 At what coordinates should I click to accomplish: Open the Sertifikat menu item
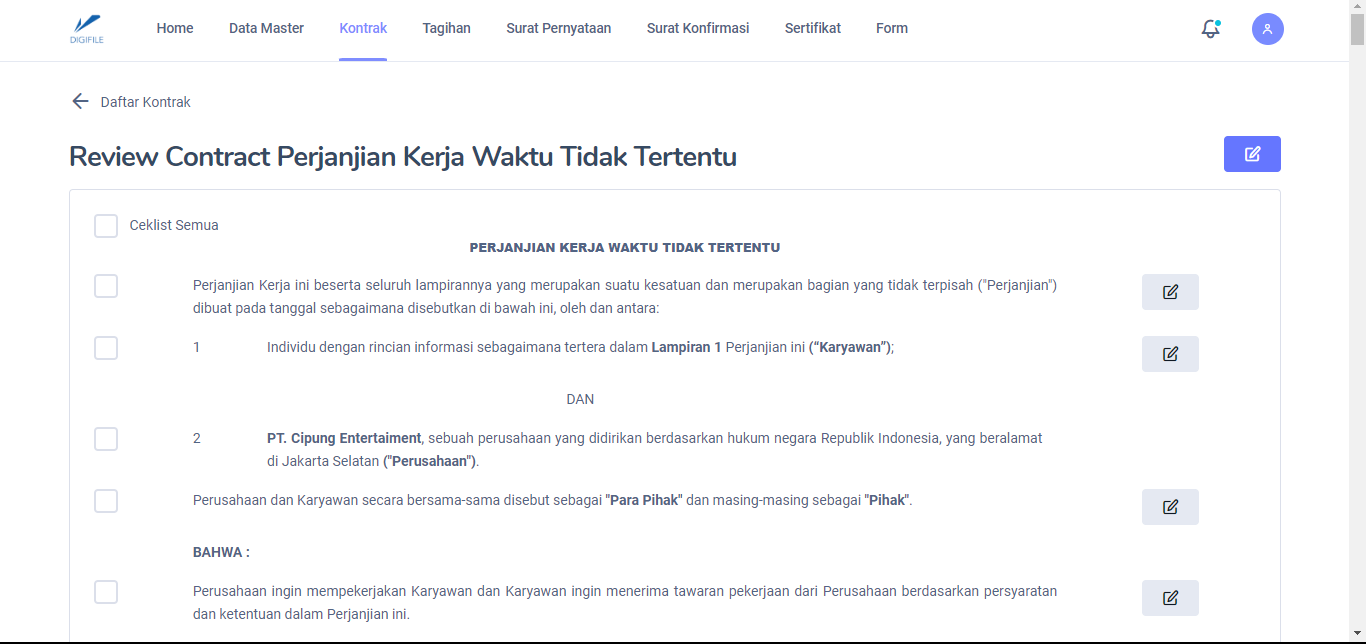812,28
